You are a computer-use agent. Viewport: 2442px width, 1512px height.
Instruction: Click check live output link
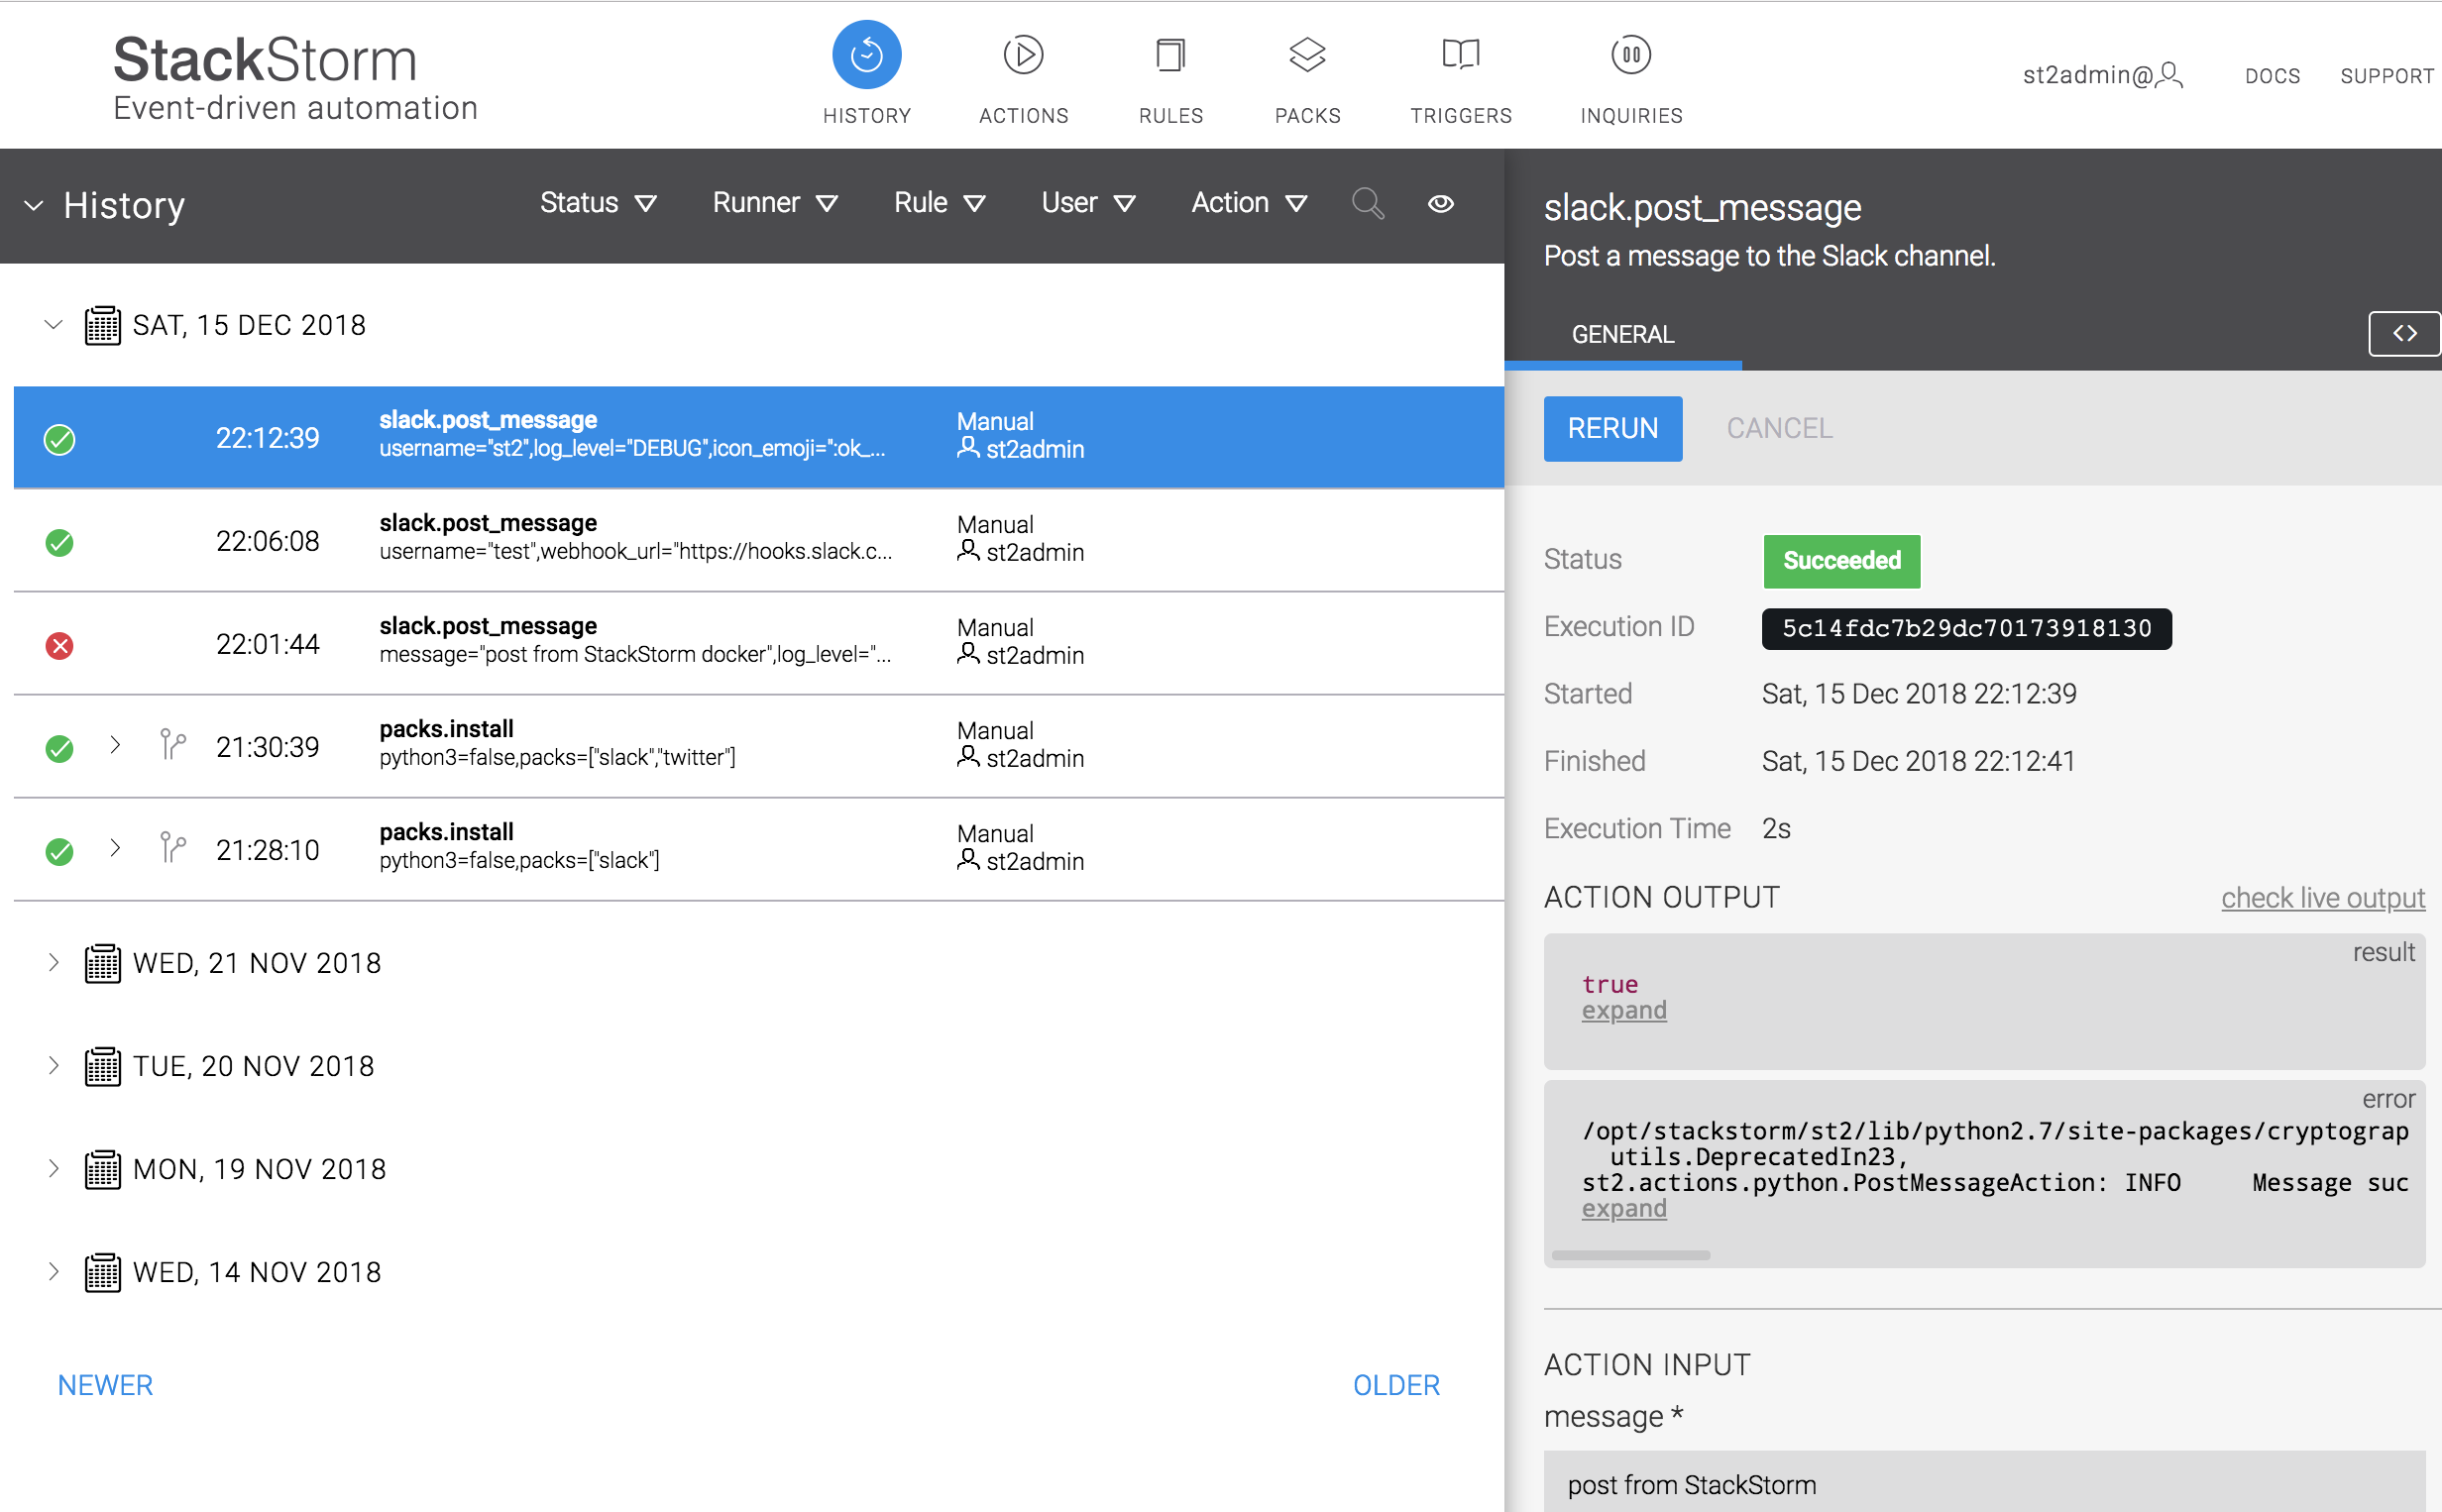2322,898
